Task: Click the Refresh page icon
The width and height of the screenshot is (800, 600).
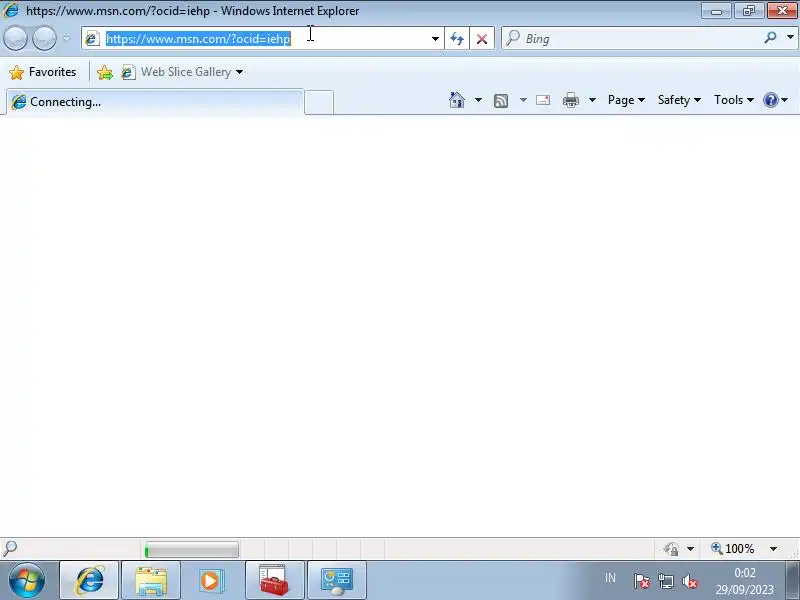Action: (x=457, y=38)
